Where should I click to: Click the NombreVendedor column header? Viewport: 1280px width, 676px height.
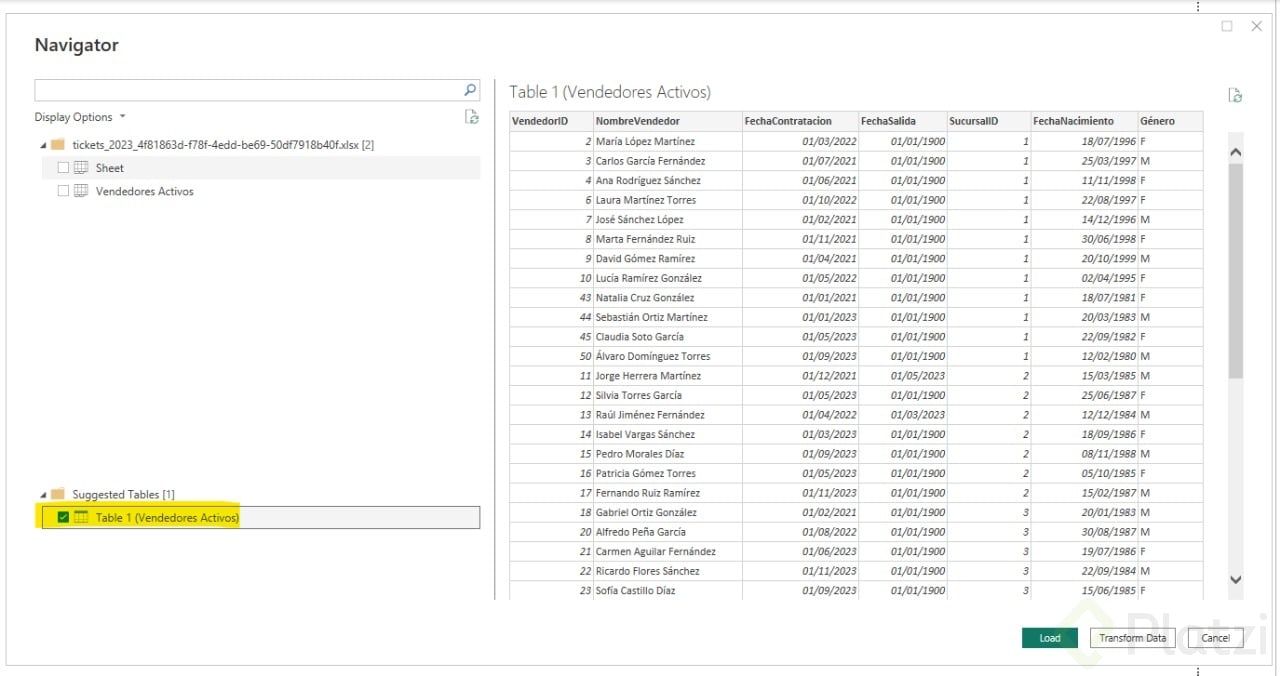pyautogui.click(x=637, y=121)
